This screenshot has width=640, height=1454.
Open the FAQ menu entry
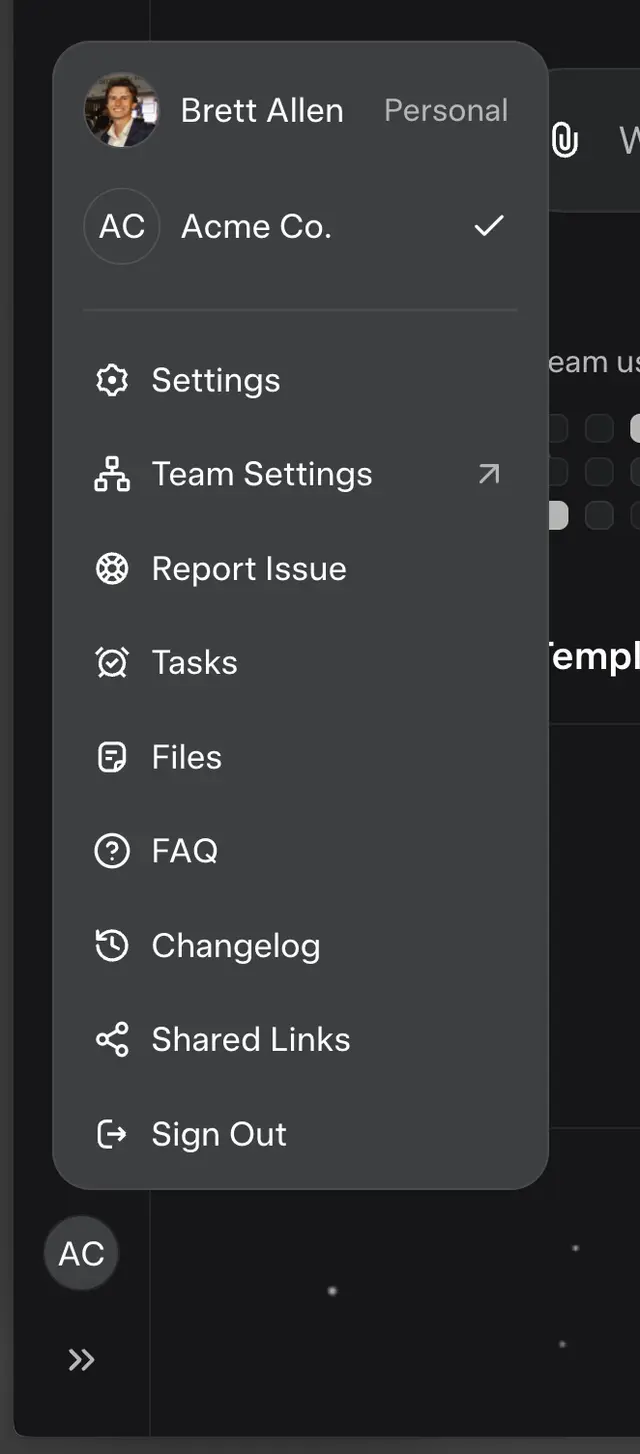(x=300, y=851)
